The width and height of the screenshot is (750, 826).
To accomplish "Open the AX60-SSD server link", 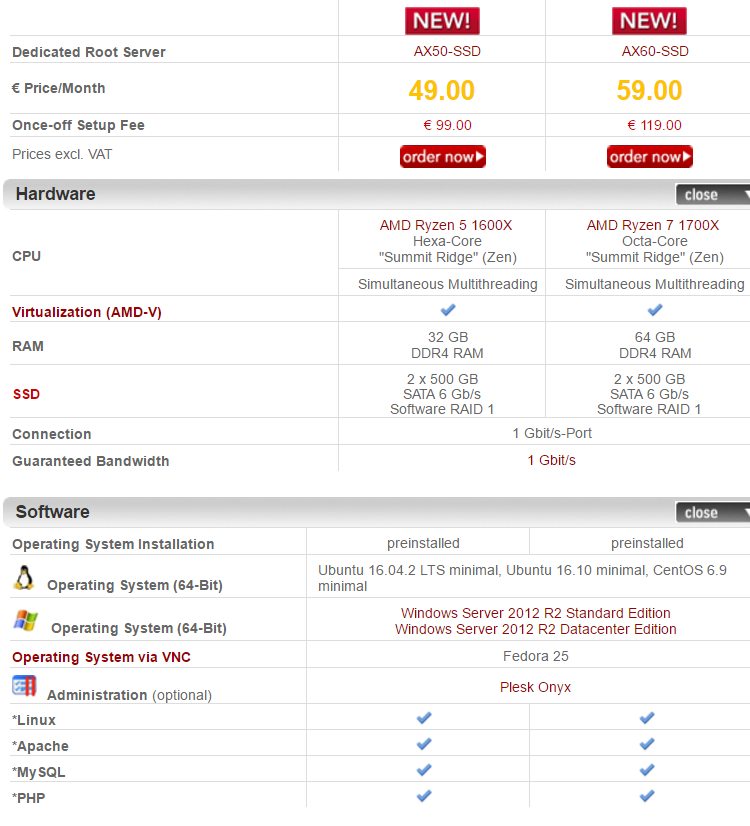I will pos(655,51).
